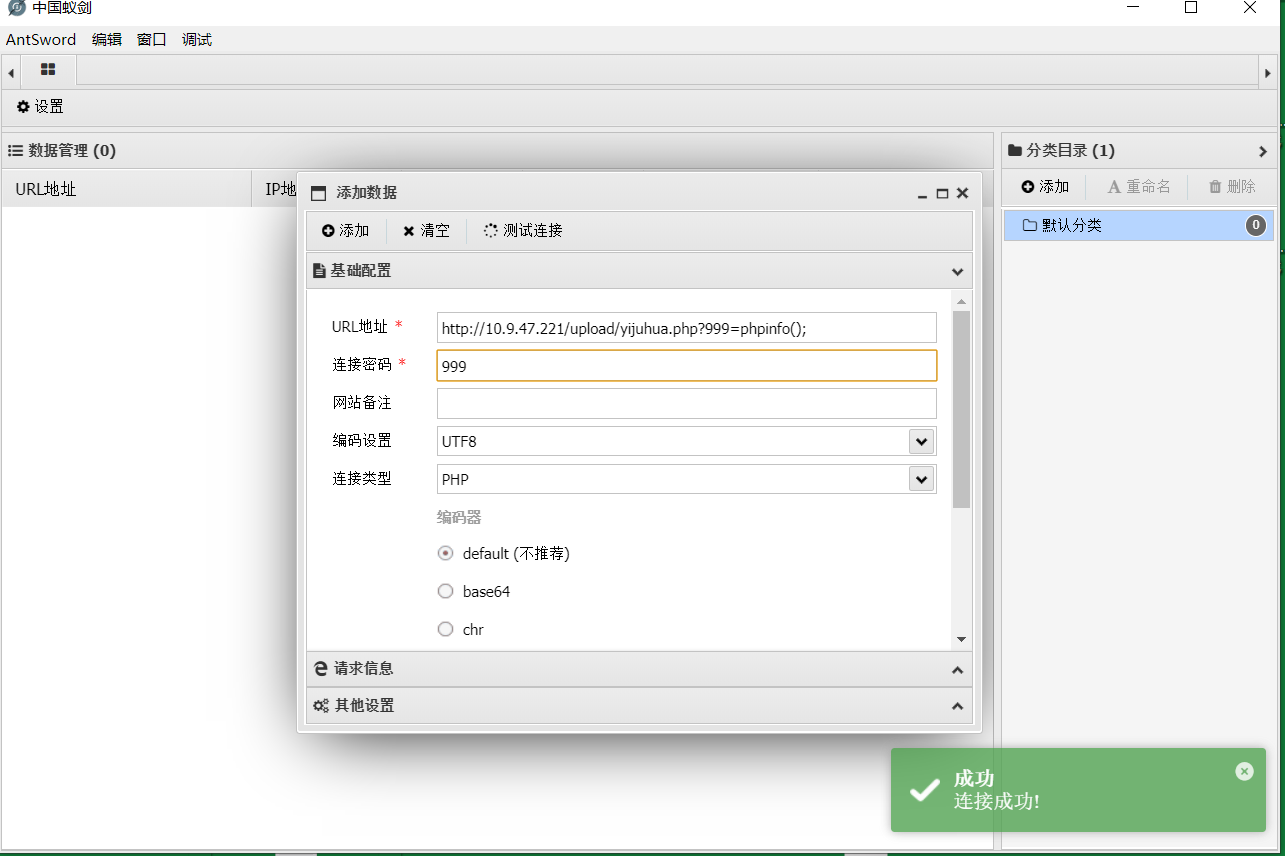The width and height of the screenshot is (1285, 856).
Task: Collapse the category directory panel arrow
Action: (x=1263, y=151)
